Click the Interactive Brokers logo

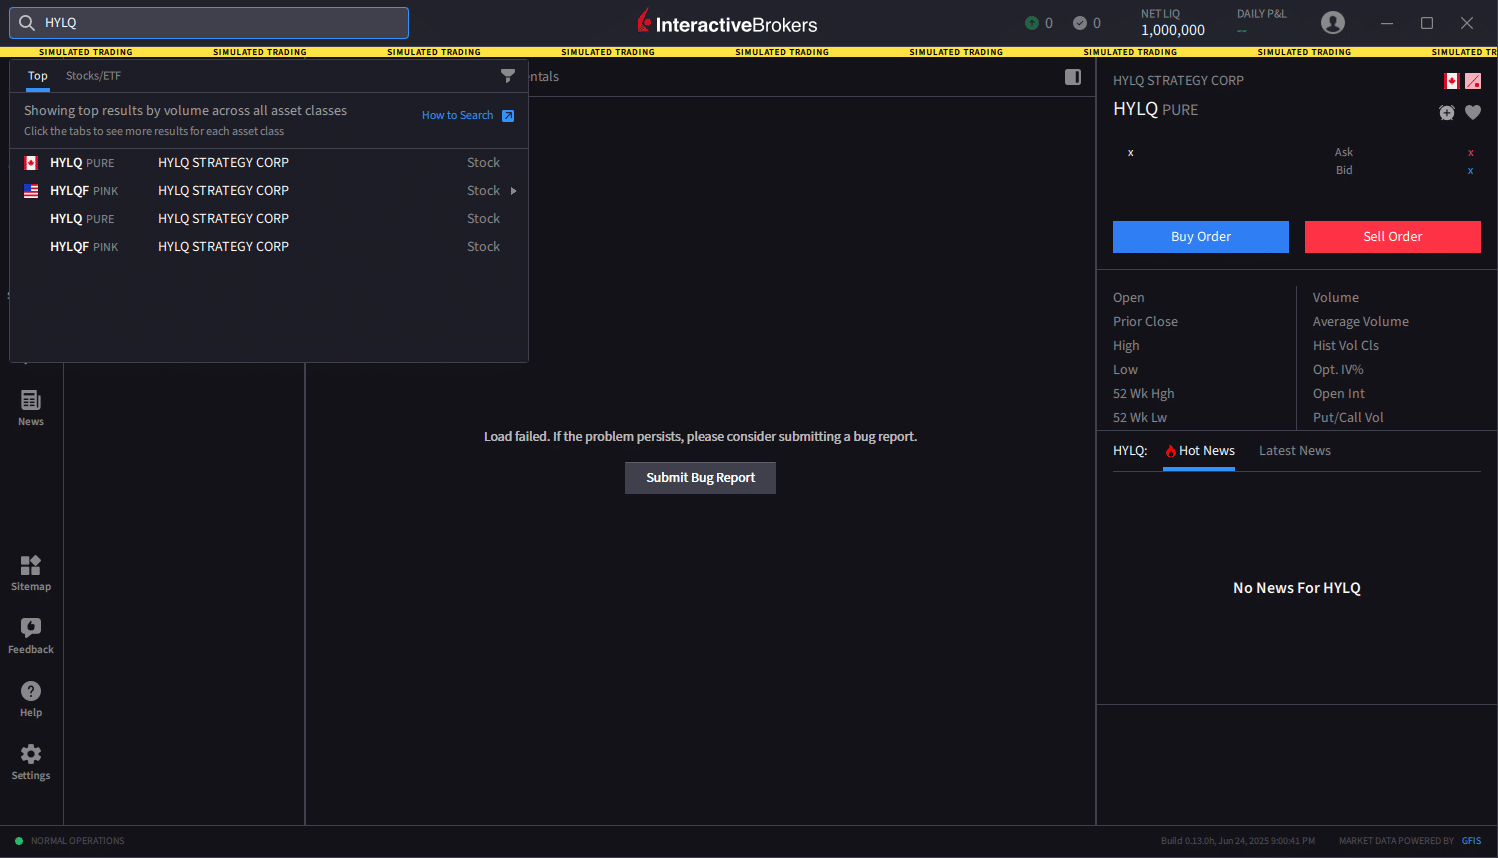pyautogui.click(x=727, y=22)
